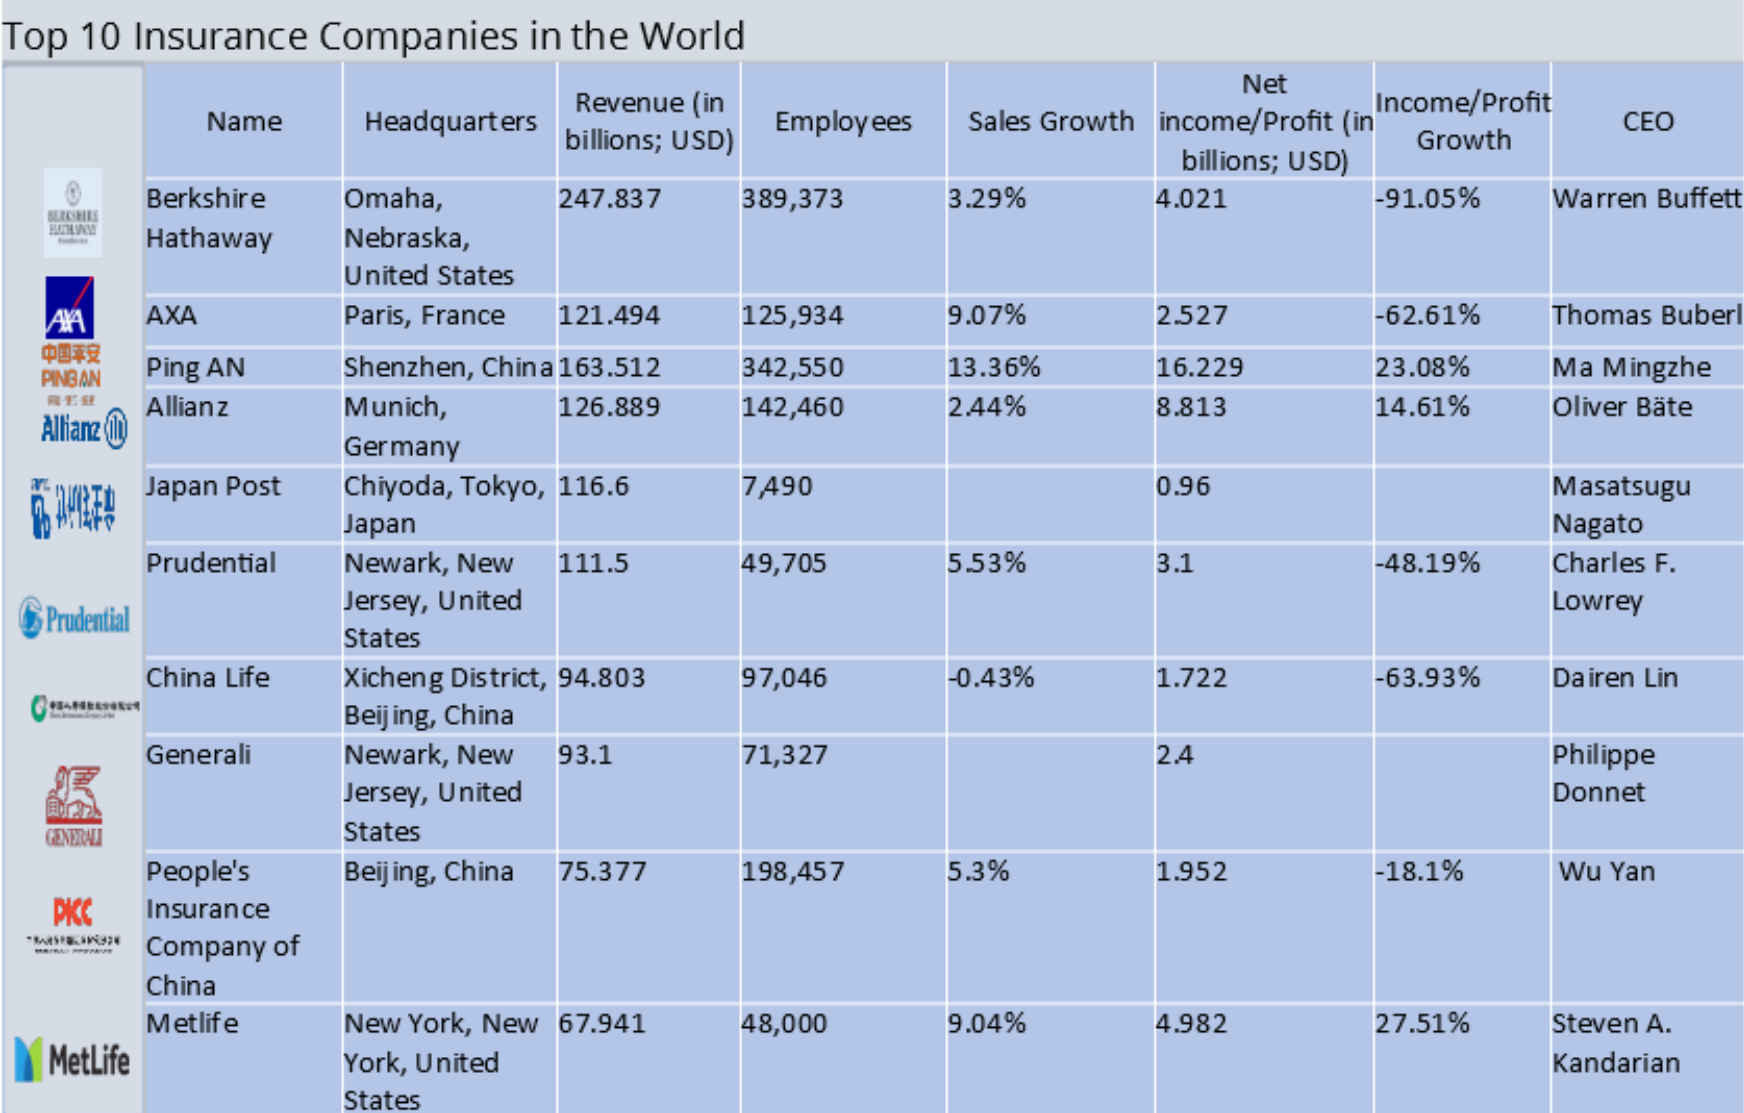The image size is (1744, 1113).
Task: Click the Employees column header
Action: (x=843, y=120)
